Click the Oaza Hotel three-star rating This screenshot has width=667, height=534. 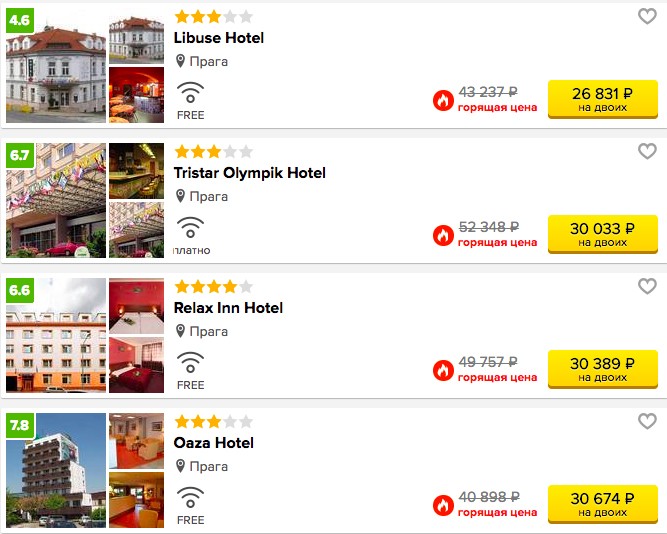coord(214,422)
